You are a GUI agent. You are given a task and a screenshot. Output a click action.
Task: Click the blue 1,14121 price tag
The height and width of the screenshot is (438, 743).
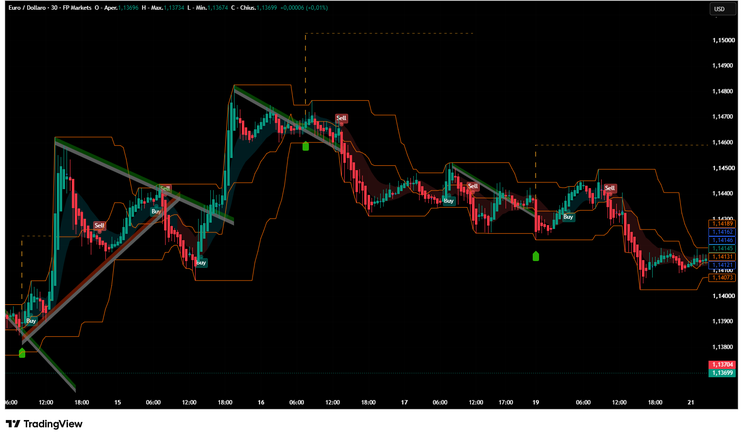pyautogui.click(x=722, y=265)
